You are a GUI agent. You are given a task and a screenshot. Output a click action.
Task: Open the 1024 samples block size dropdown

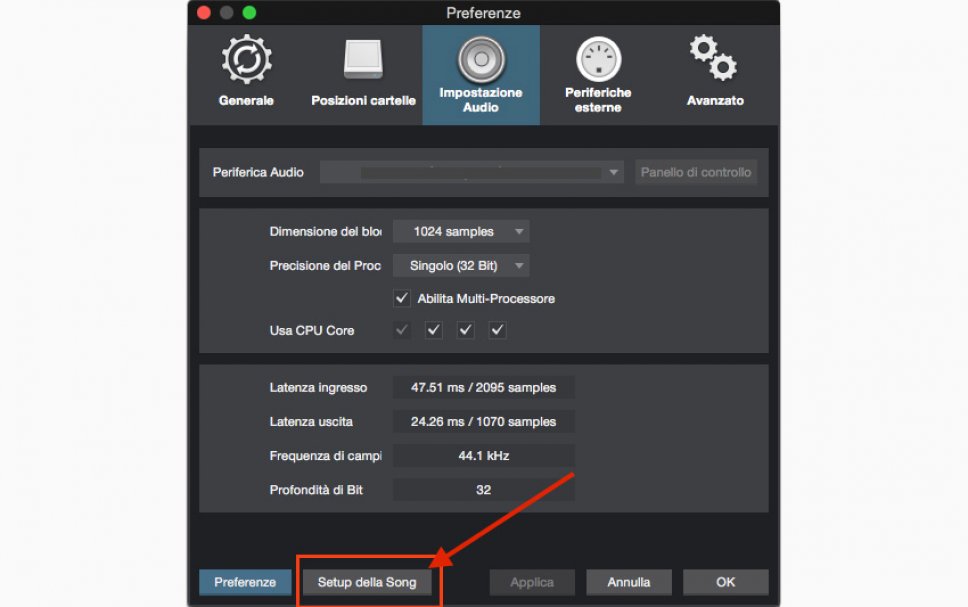click(460, 232)
